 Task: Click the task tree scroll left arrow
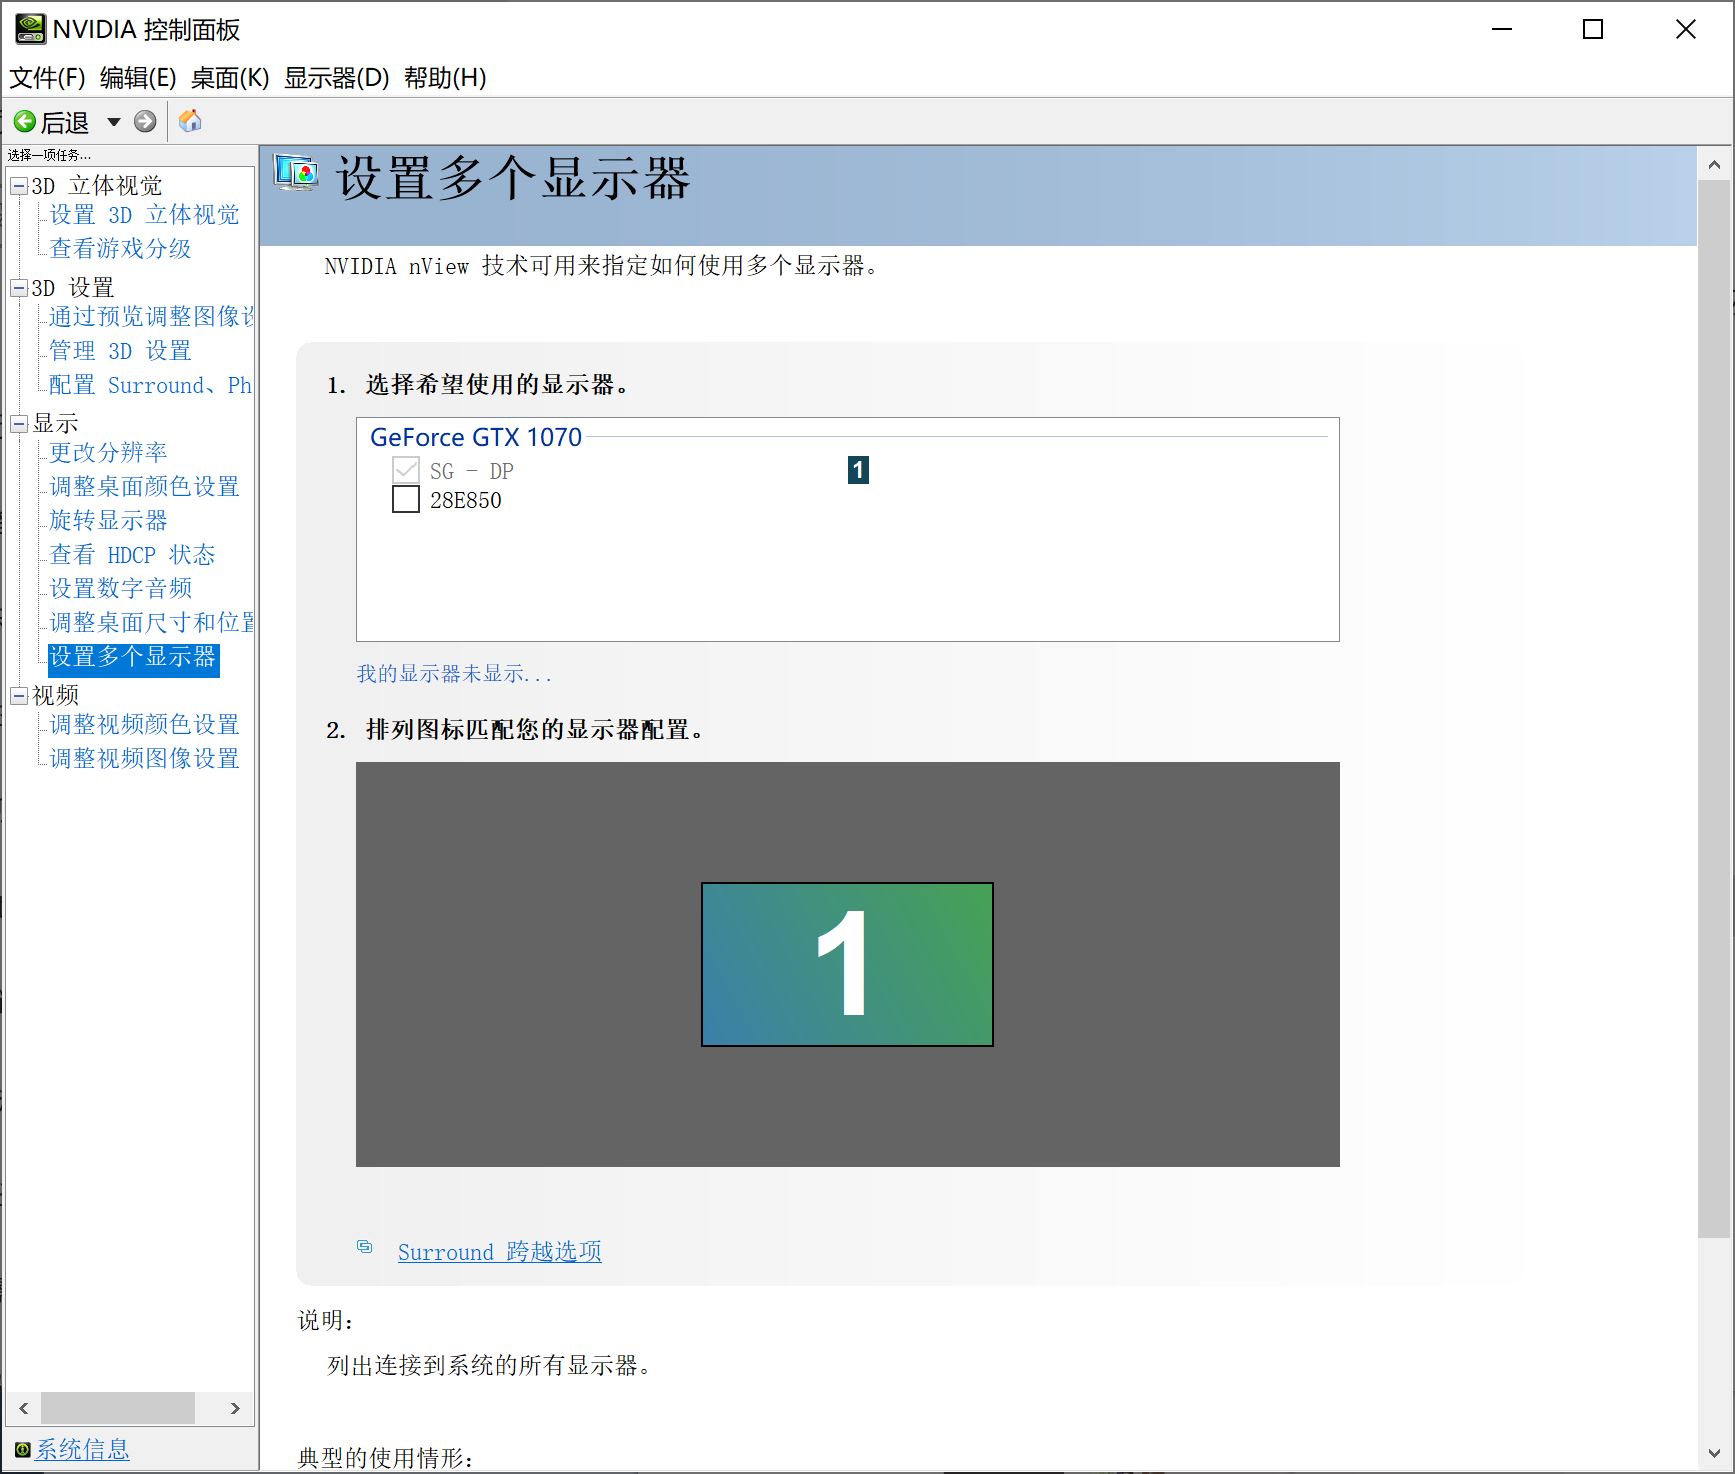point(24,1408)
